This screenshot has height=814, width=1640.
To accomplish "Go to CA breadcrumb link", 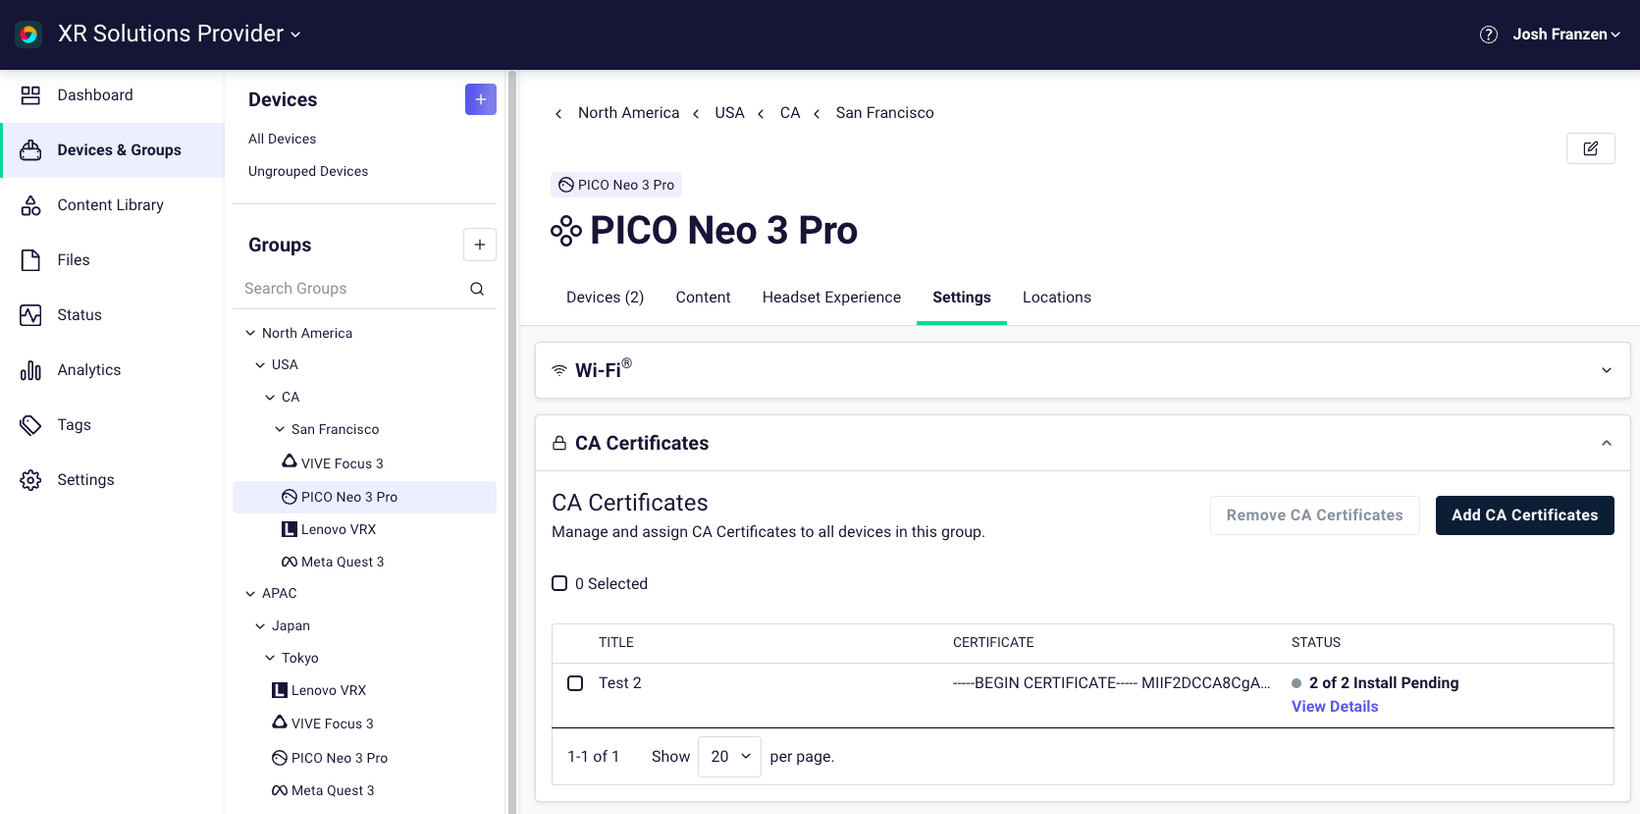I will [x=790, y=113].
